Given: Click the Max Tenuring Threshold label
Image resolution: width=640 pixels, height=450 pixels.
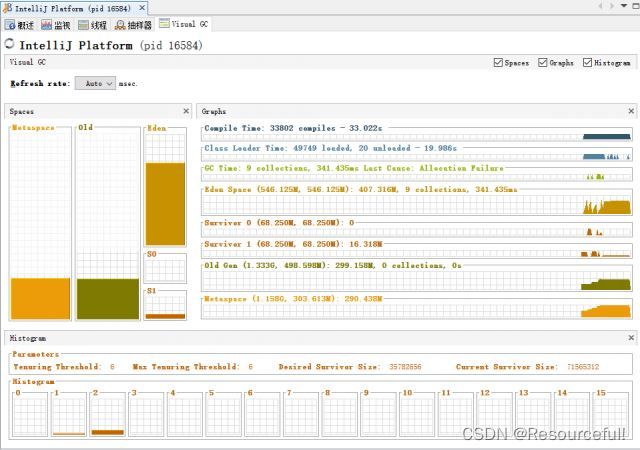Looking at the screenshot, I should click(x=186, y=367).
